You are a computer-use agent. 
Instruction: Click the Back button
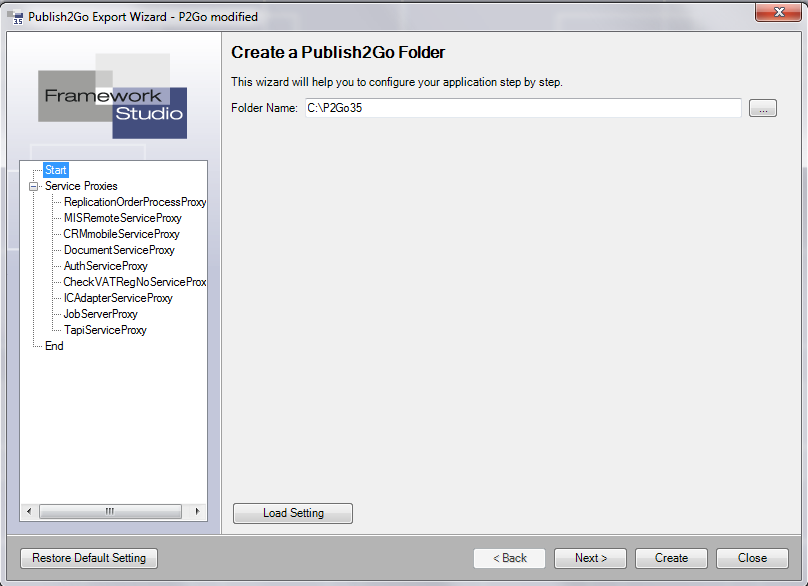pyautogui.click(x=510, y=558)
